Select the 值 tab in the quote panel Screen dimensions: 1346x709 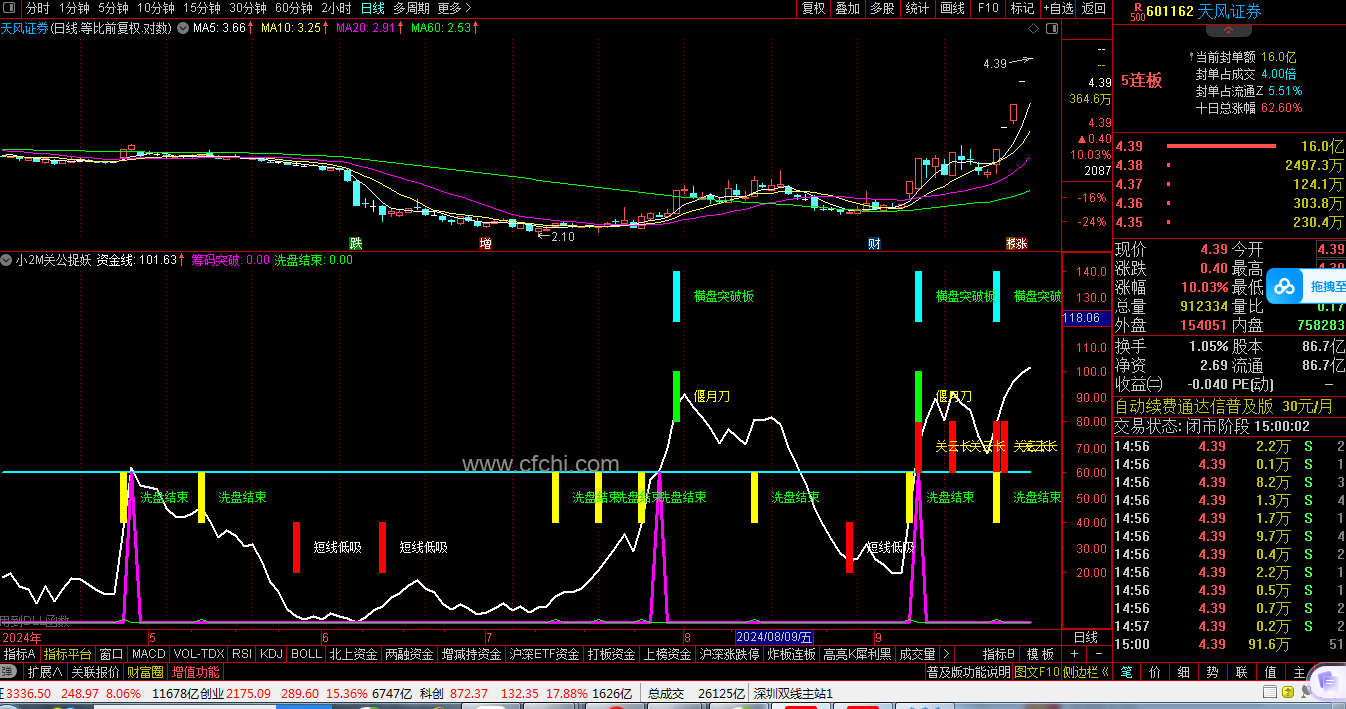click(1271, 672)
